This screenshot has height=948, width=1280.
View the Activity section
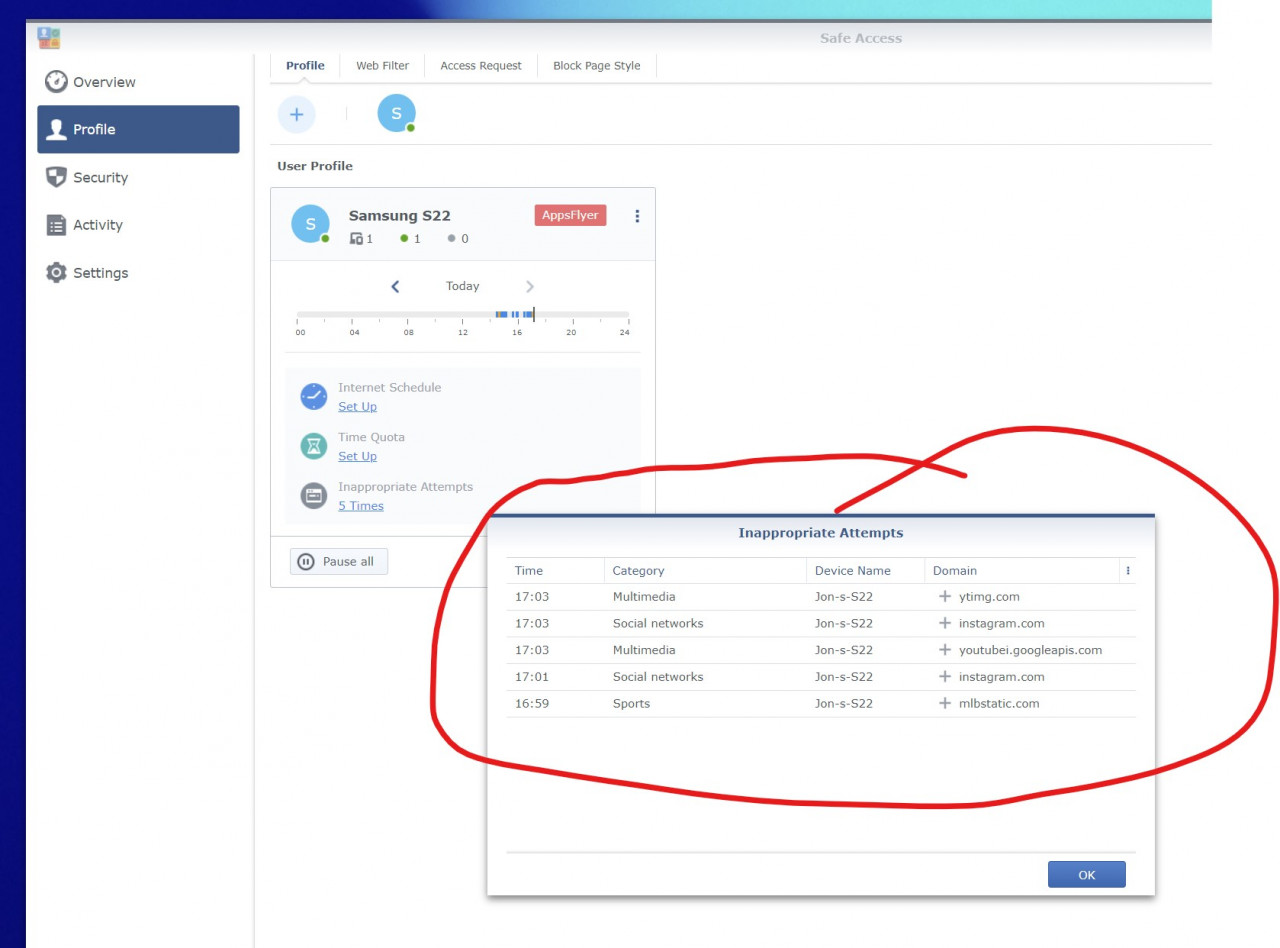[97, 225]
